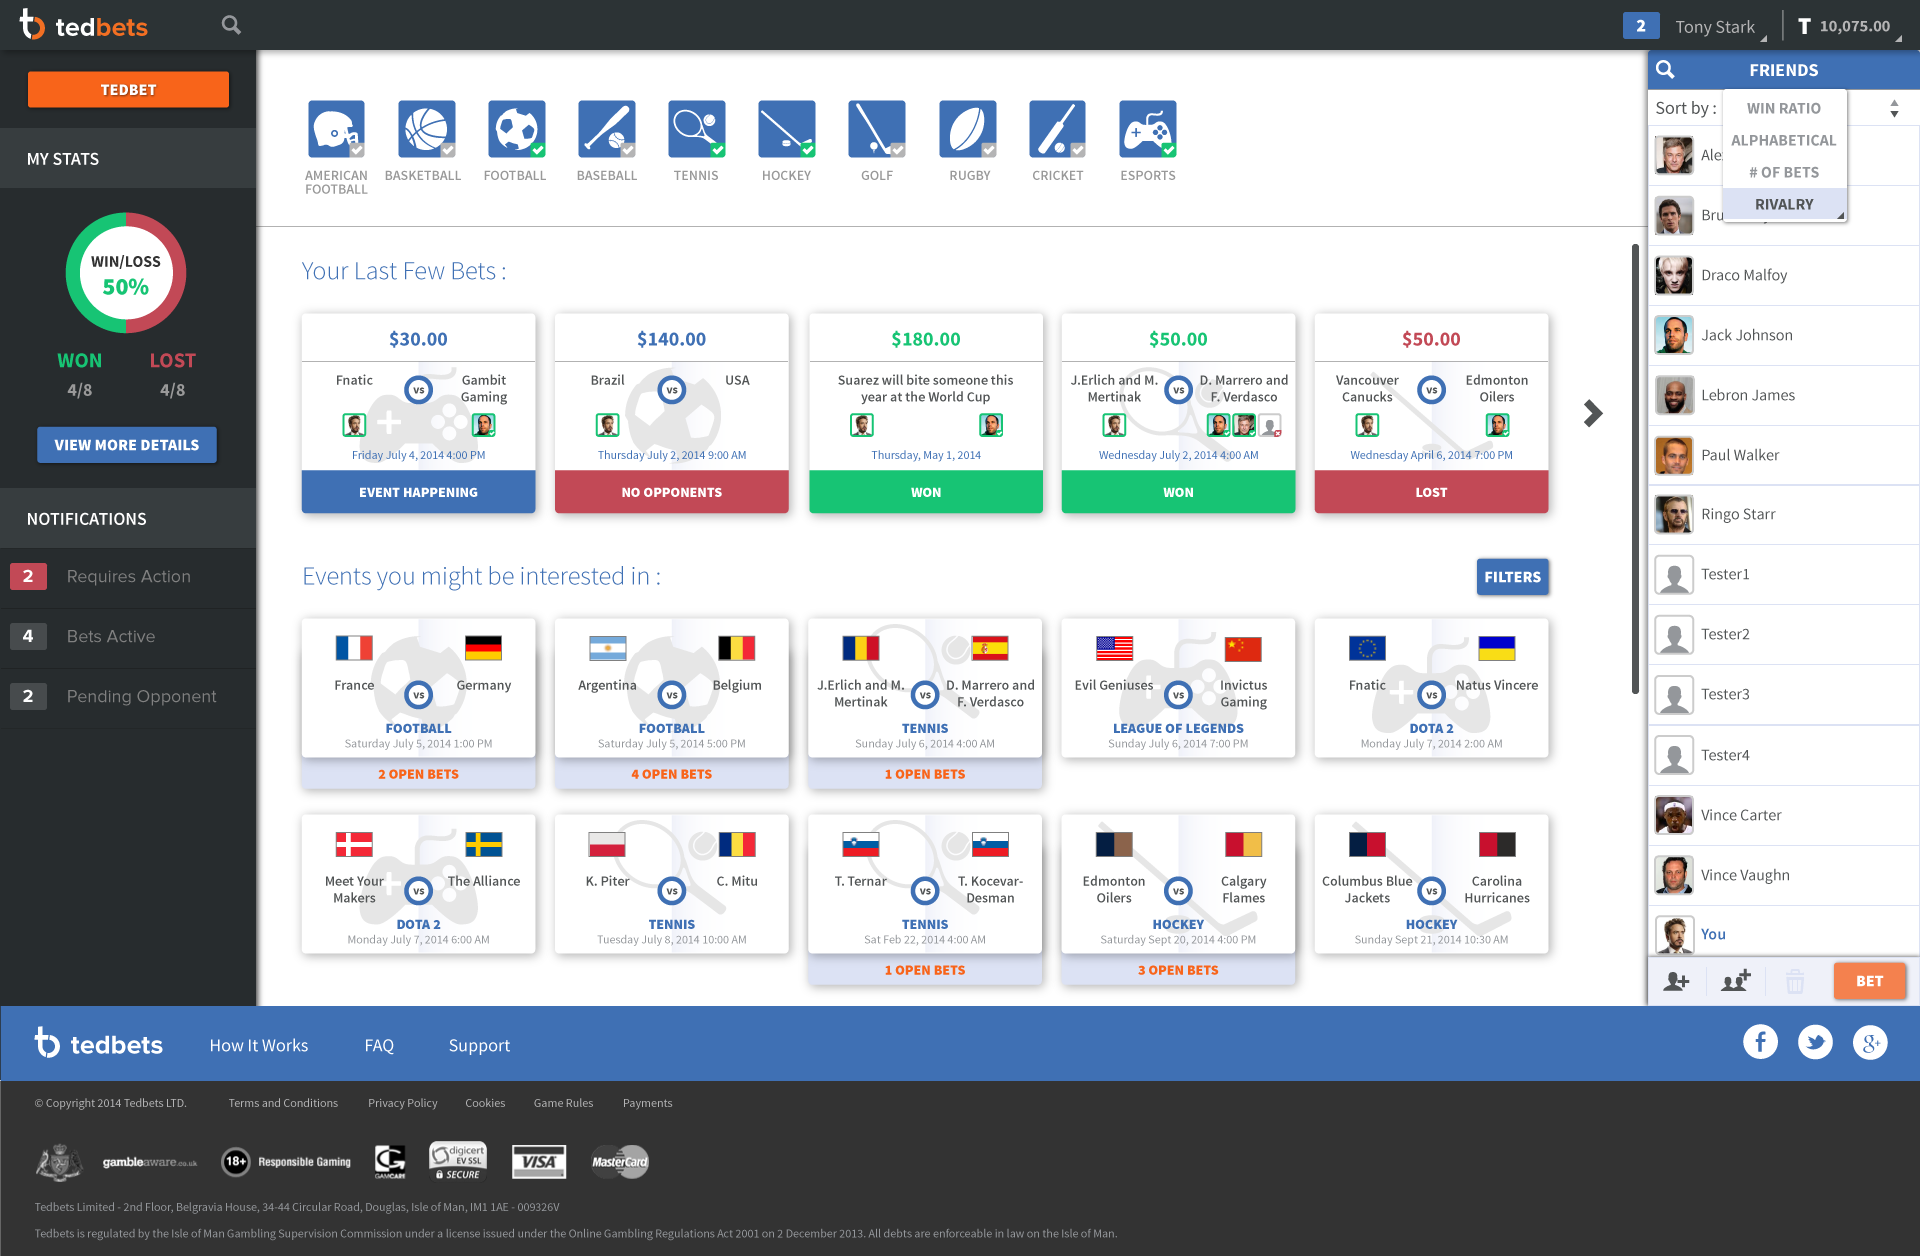Click the WIN/LOSS 50% donut chart
The image size is (1920, 1256).
coord(126,273)
